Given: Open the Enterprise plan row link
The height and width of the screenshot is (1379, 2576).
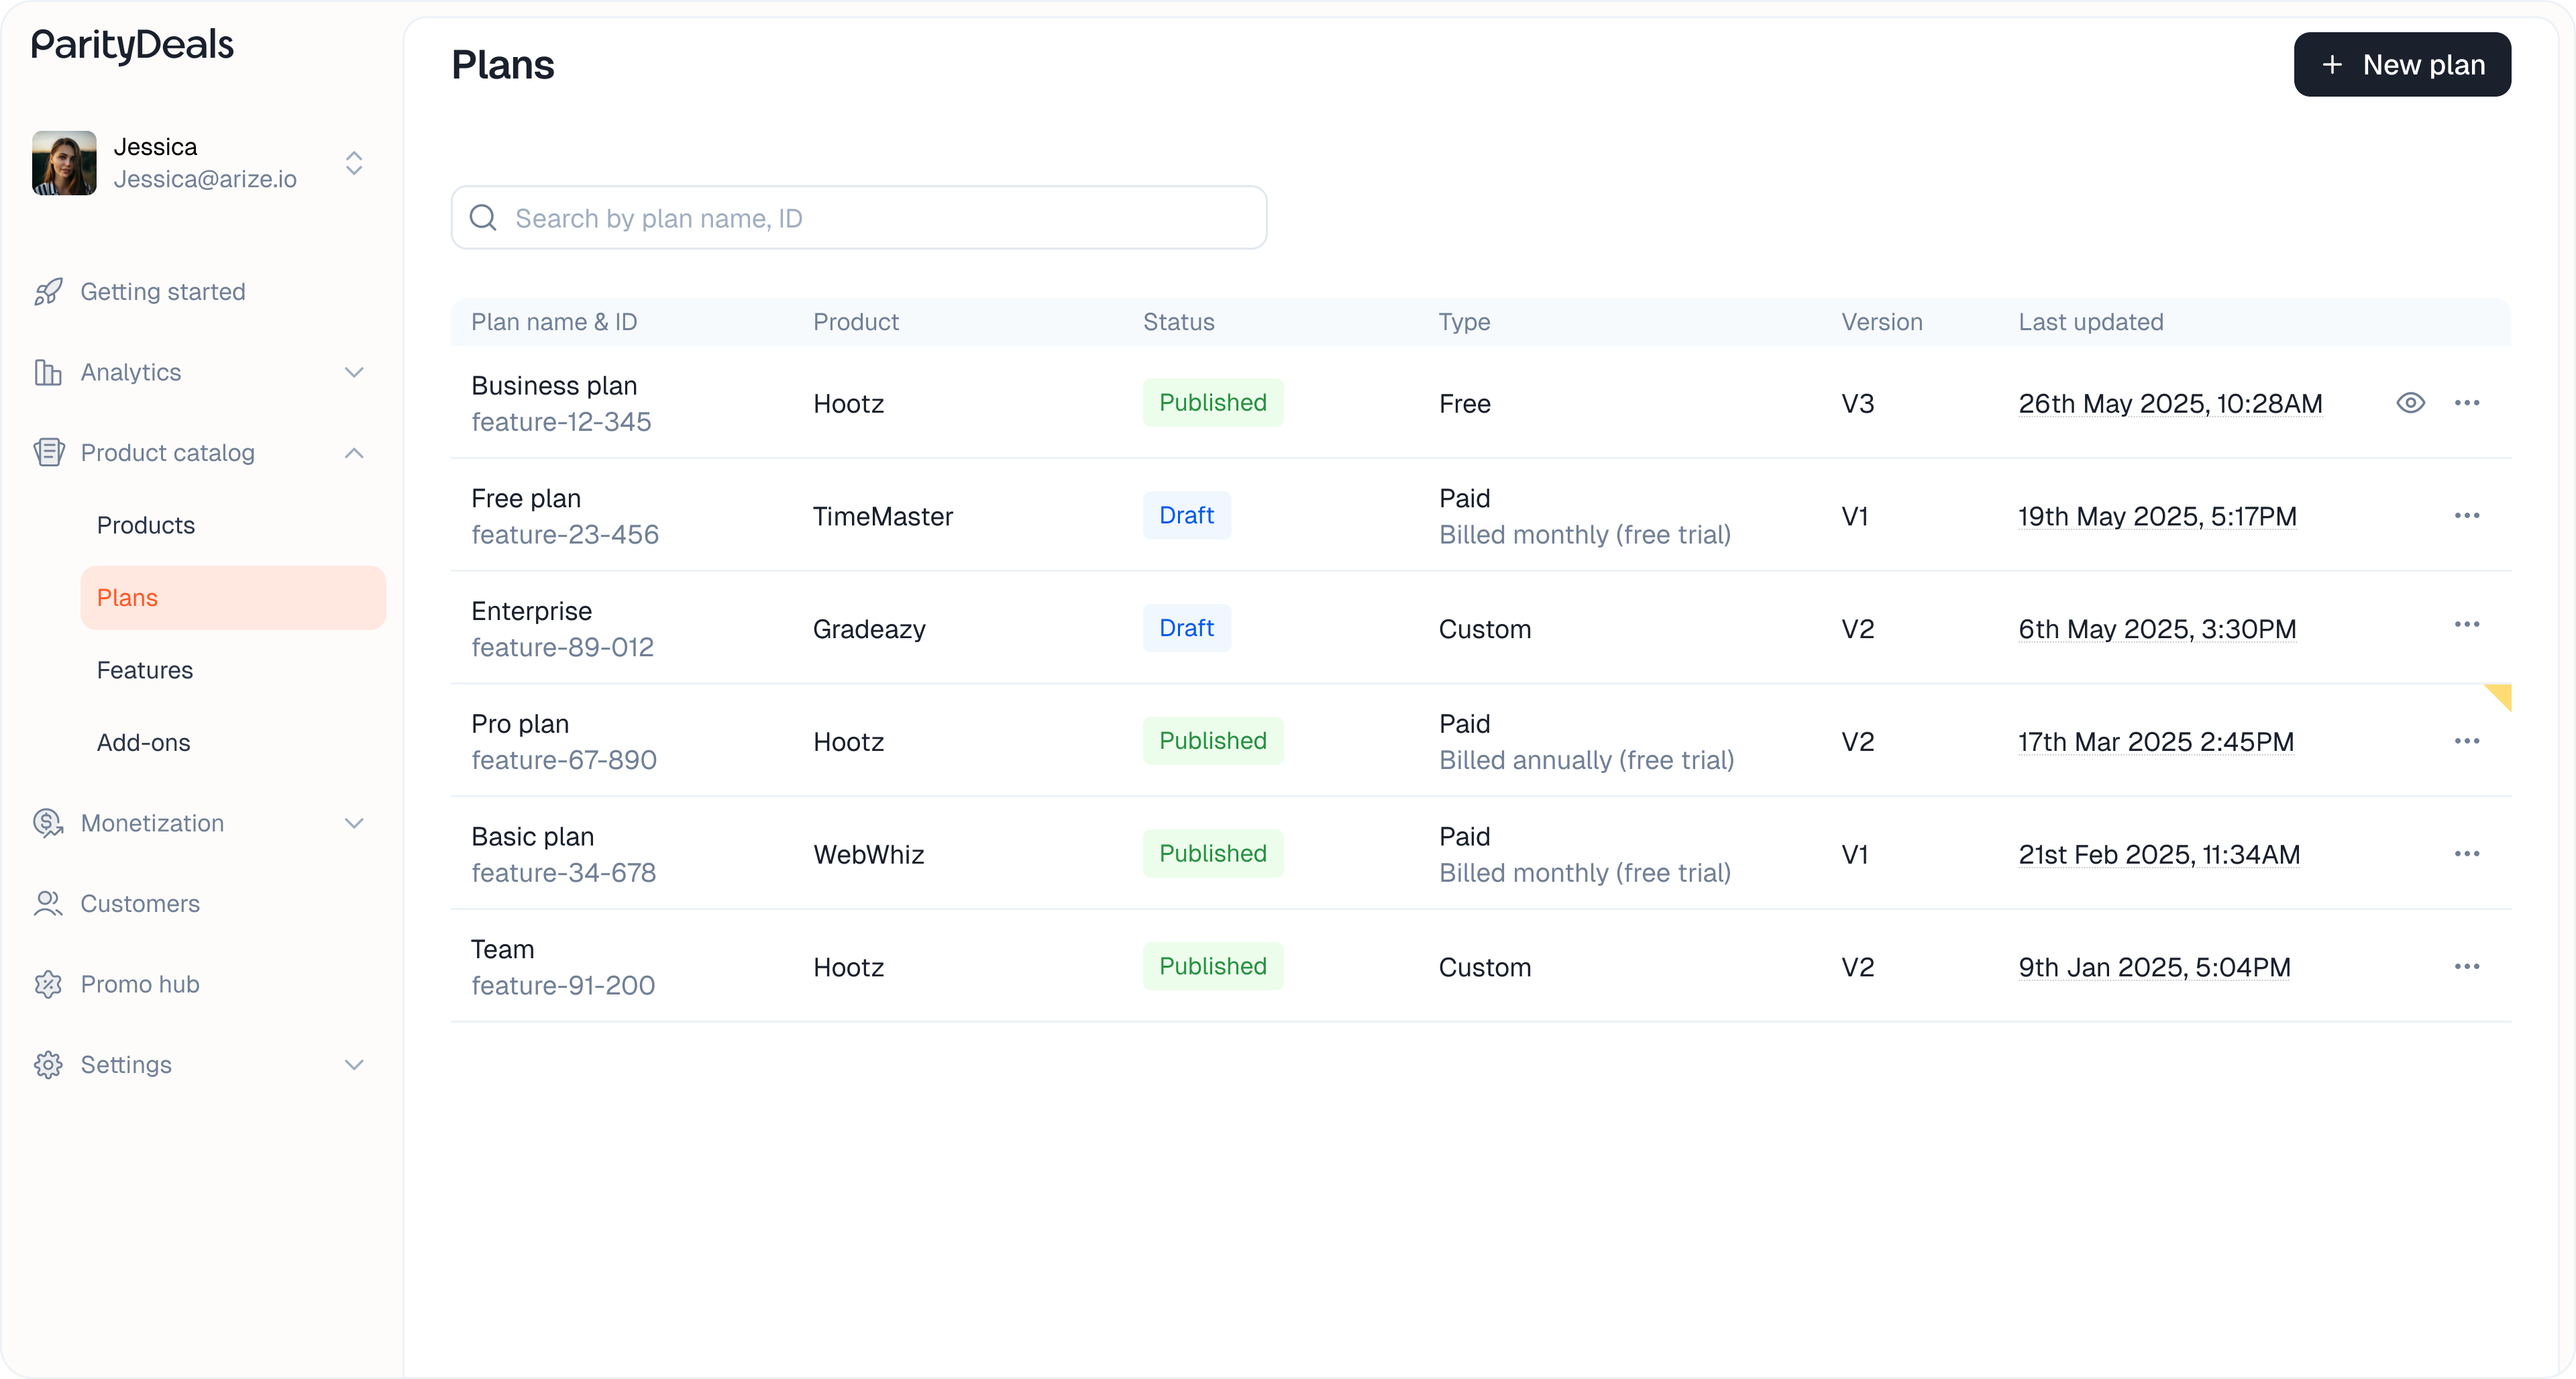Looking at the screenshot, I should click(531, 611).
